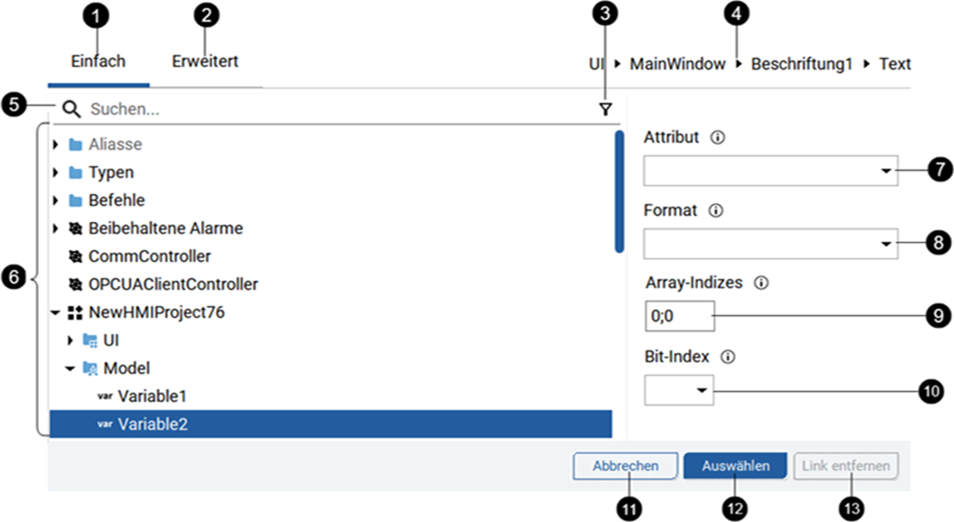
Task: Click the Array-Indizes input field
Action: pos(679,316)
